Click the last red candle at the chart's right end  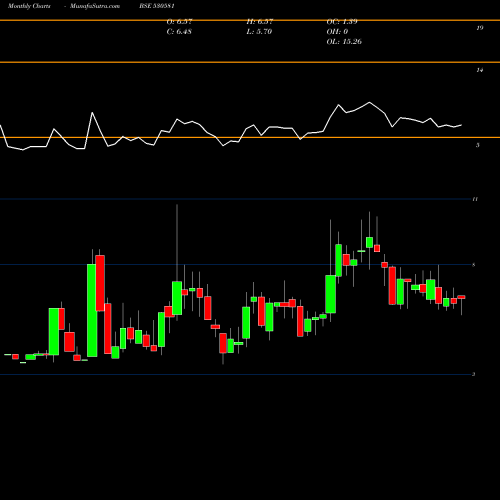pyautogui.click(x=461, y=297)
